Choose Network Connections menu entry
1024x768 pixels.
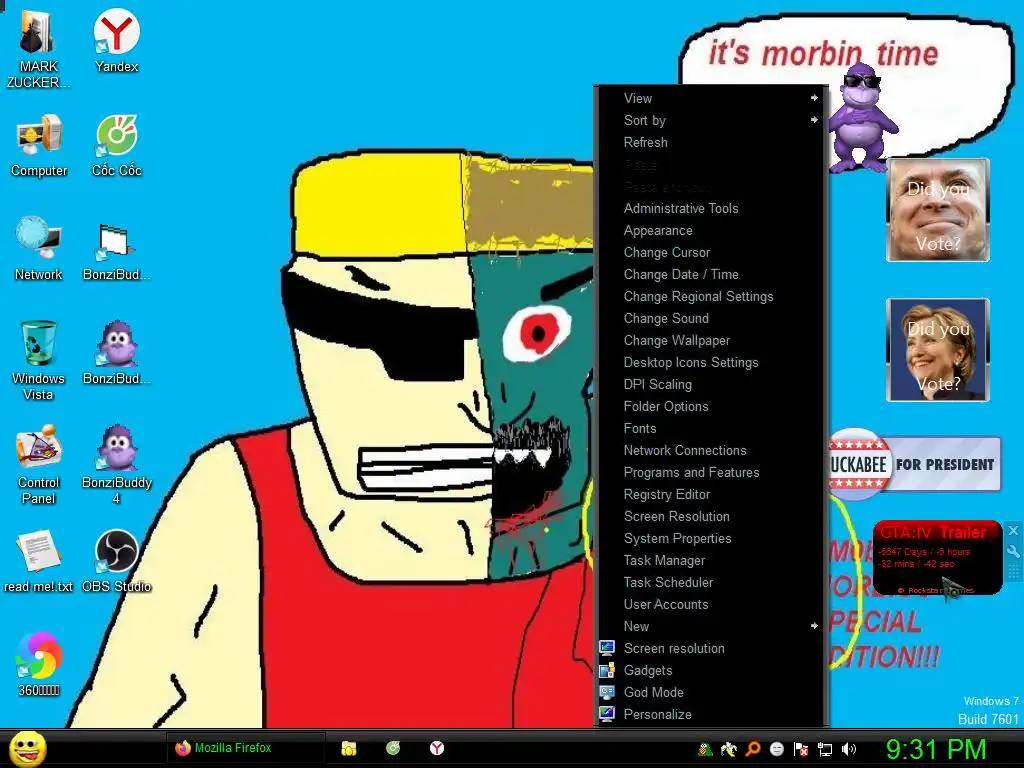click(712, 451)
